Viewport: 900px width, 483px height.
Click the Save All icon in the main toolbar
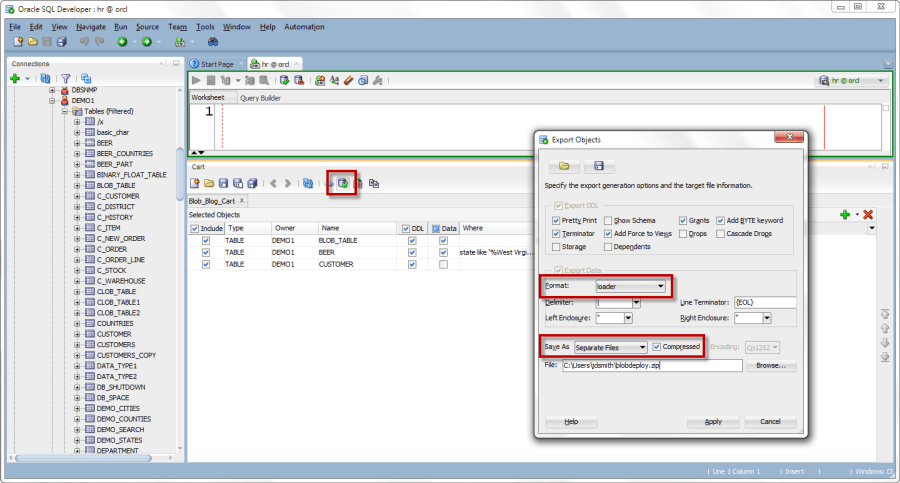[x=62, y=42]
